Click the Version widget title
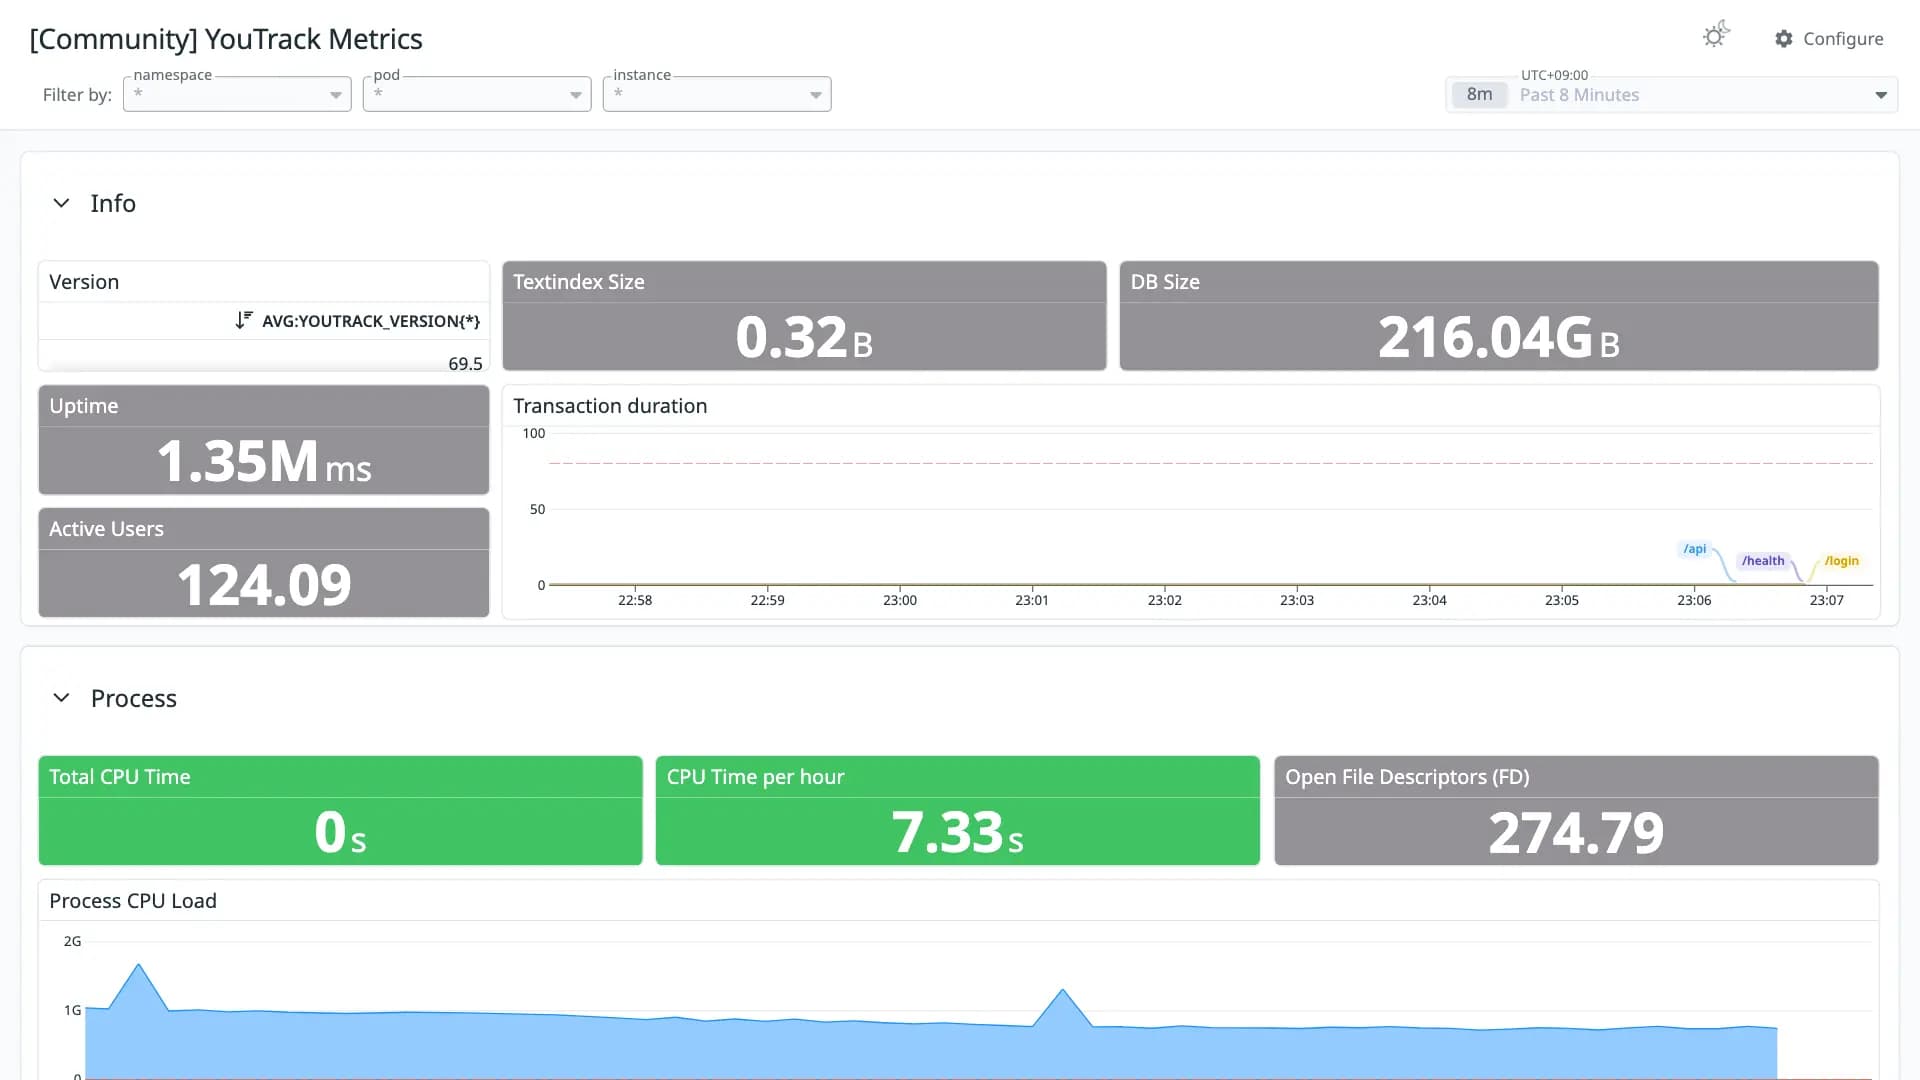This screenshot has height=1080, width=1920. point(84,282)
